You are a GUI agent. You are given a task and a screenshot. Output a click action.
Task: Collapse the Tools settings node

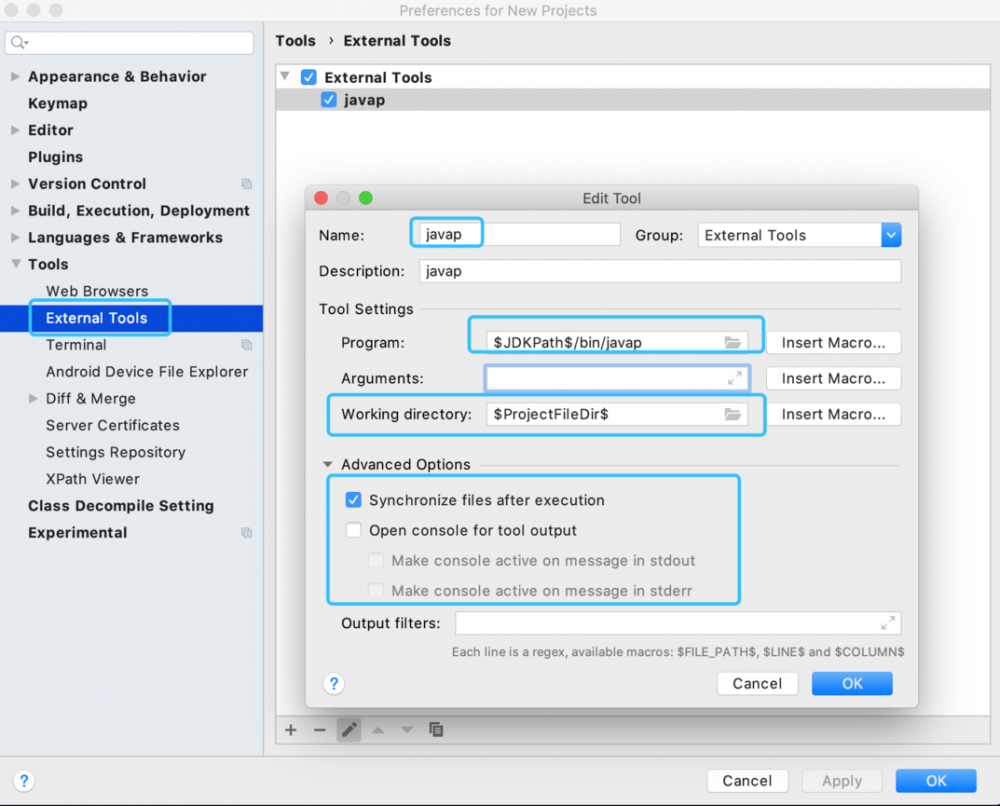click(x=15, y=263)
